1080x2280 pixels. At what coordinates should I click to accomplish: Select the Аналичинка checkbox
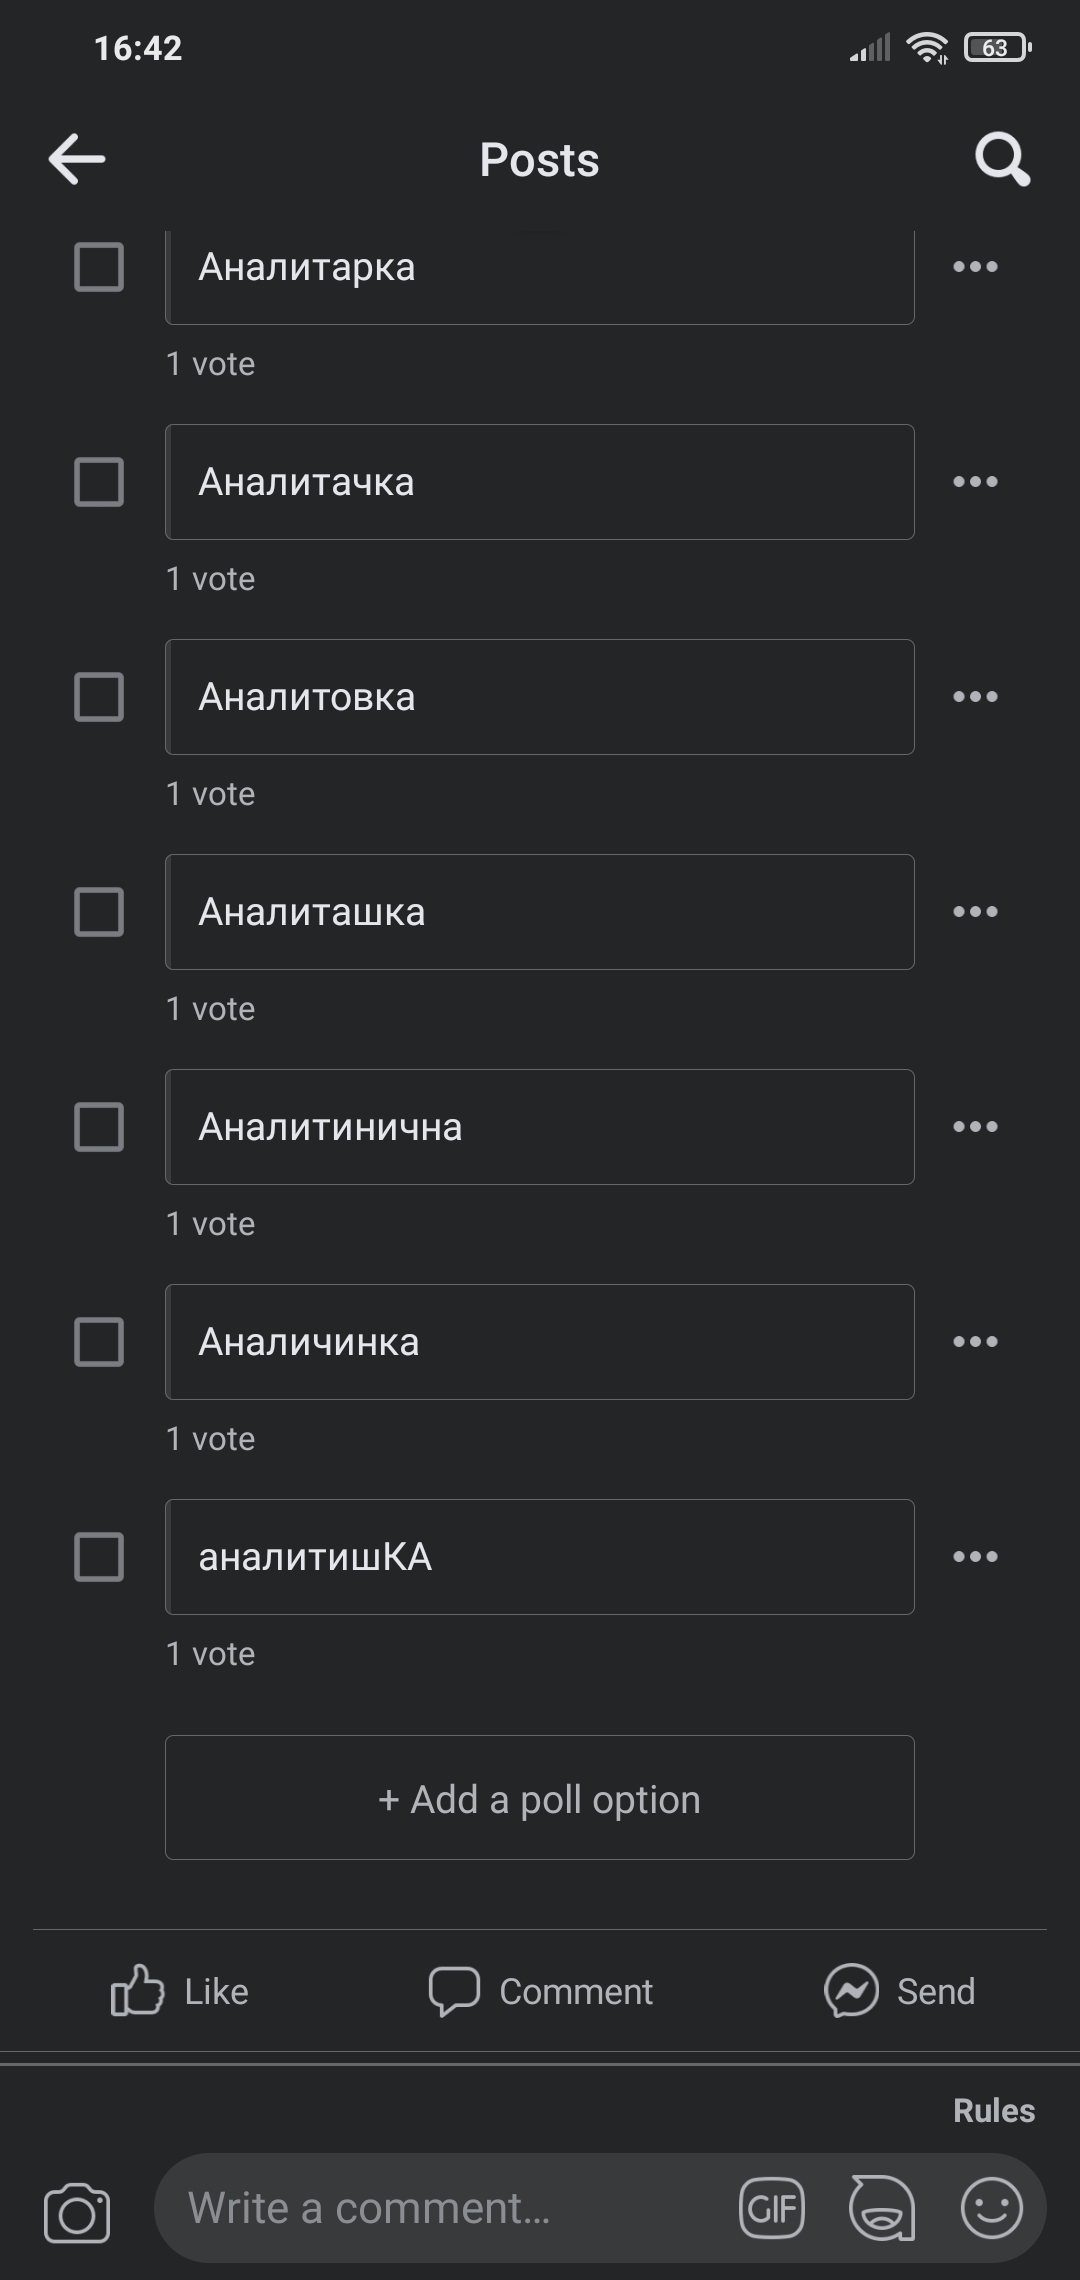pos(99,1342)
